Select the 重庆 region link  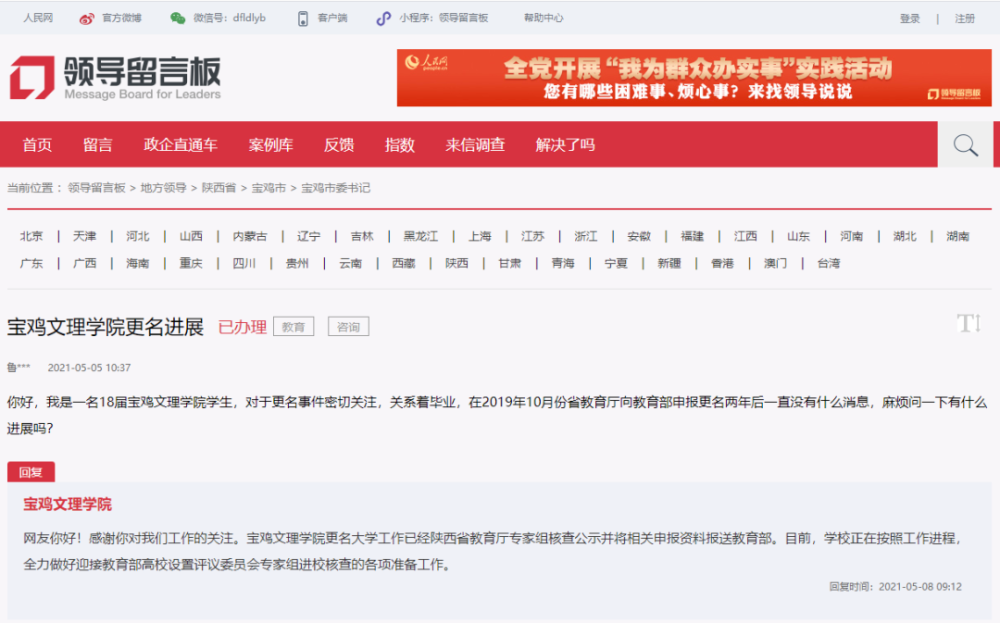click(191, 263)
